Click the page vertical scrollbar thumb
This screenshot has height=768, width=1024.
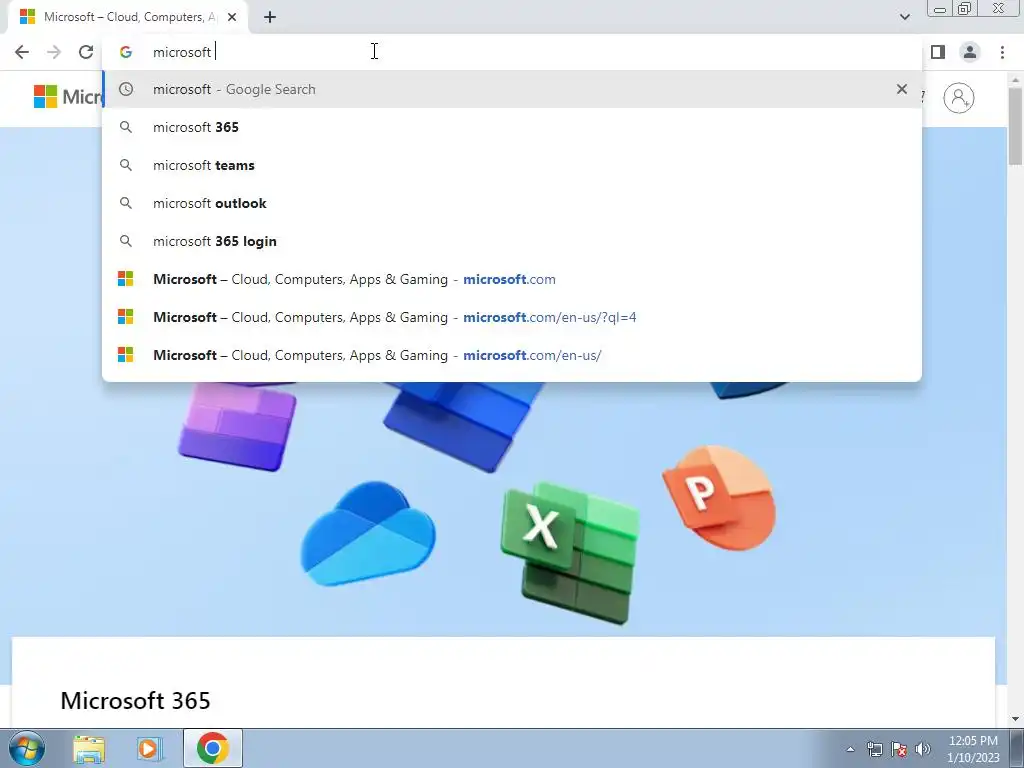(x=1016, y=126)
